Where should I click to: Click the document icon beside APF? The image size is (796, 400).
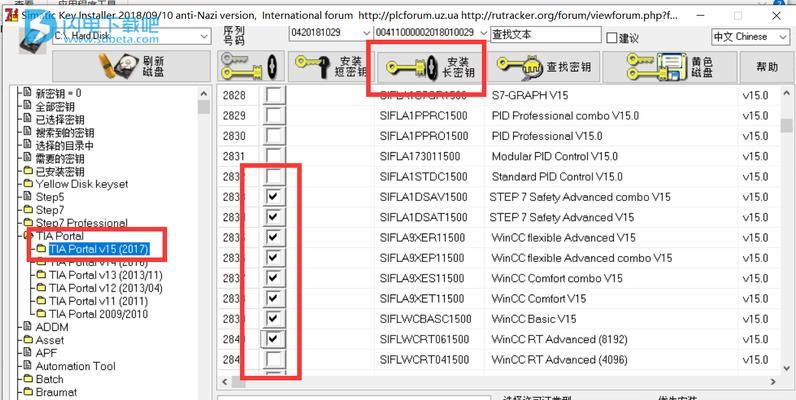tap(28, 352)
